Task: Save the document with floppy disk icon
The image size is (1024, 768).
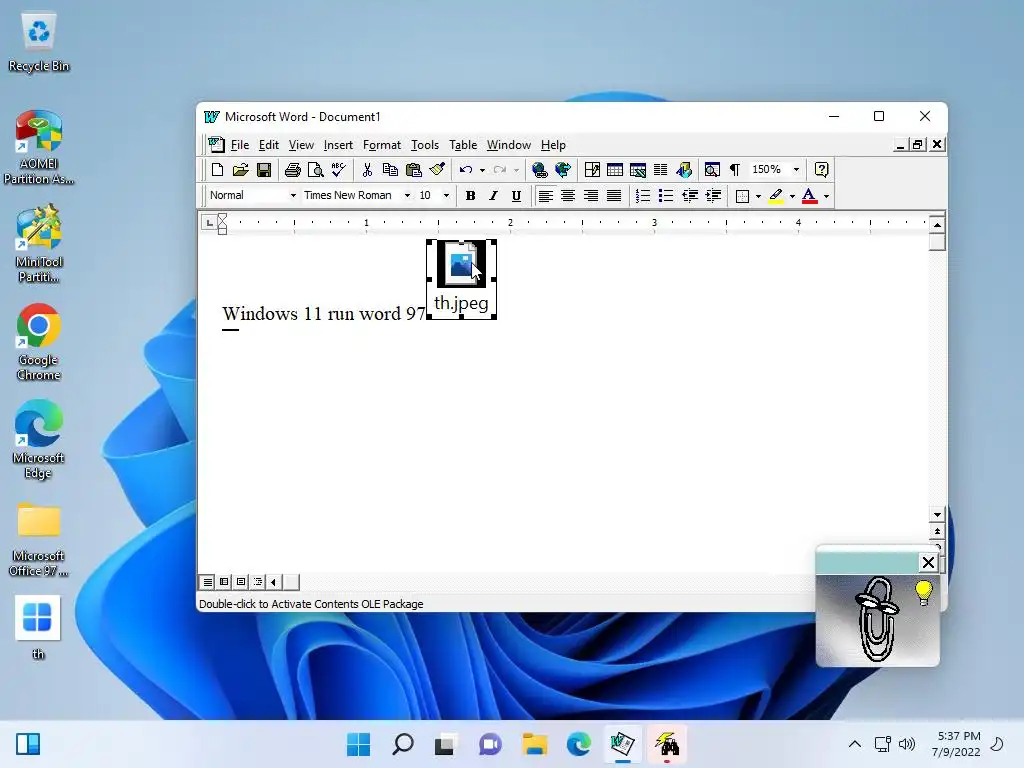Action: tap(264, 170)
